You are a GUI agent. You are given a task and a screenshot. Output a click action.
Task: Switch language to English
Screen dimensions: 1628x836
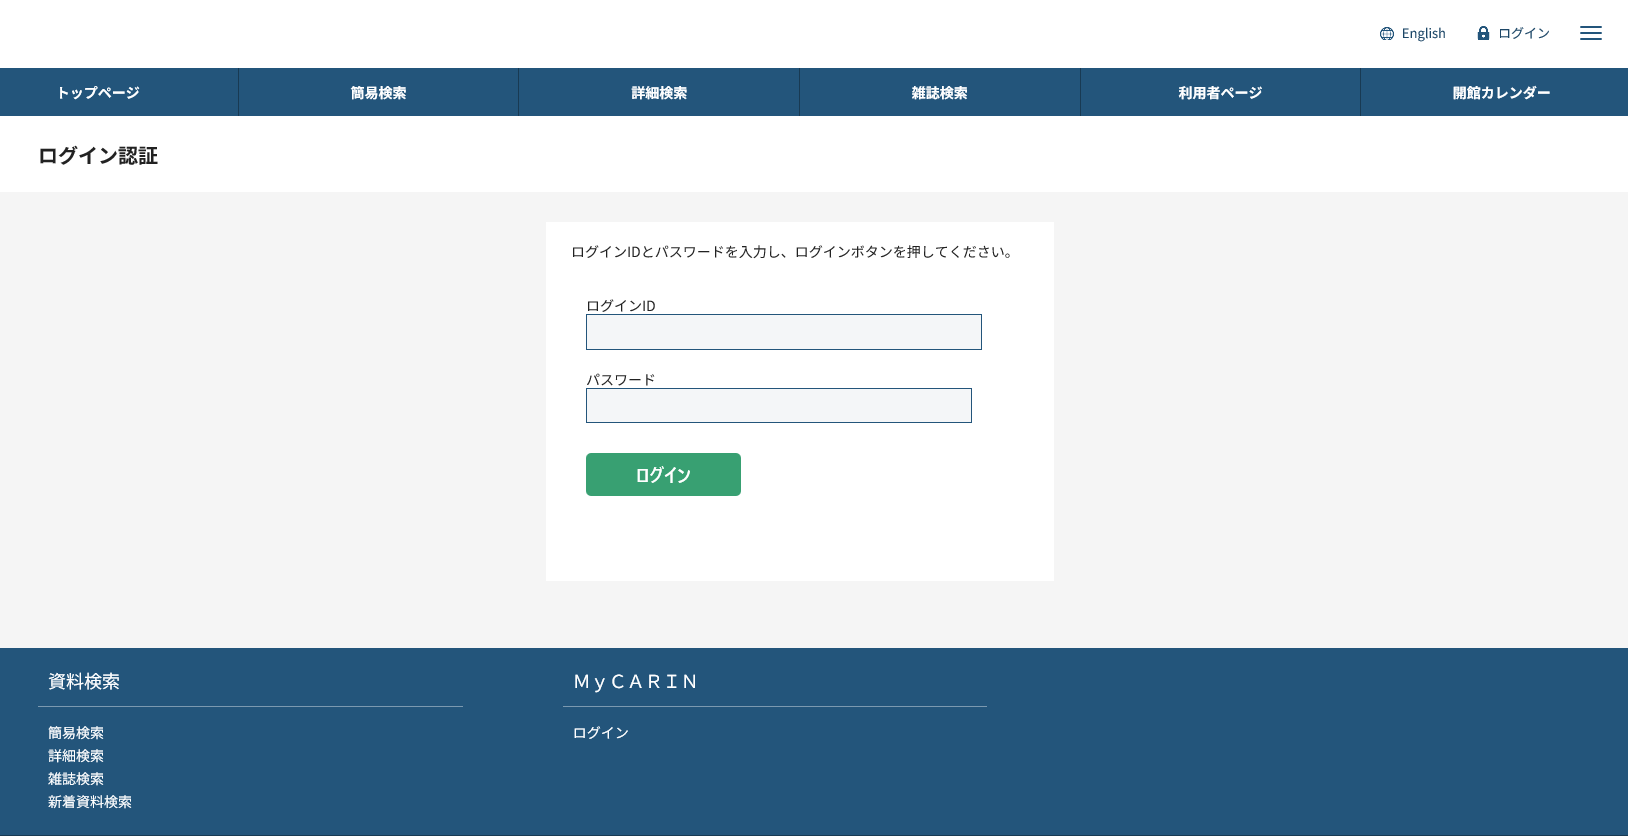click(1423, 34)
